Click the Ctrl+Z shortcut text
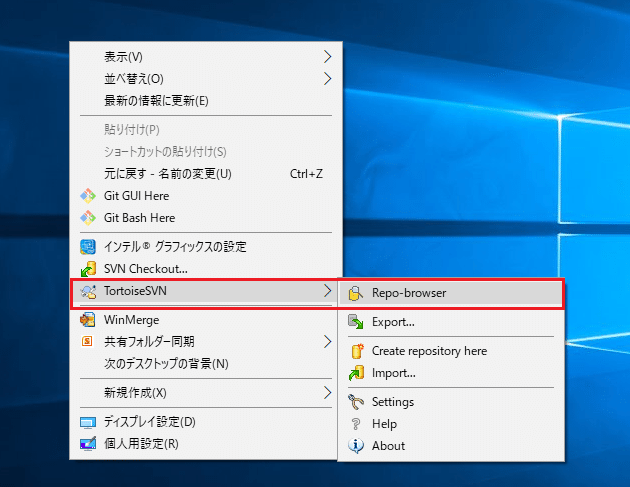The height and width of the screenshot is (487, 630). click(306, 174)
